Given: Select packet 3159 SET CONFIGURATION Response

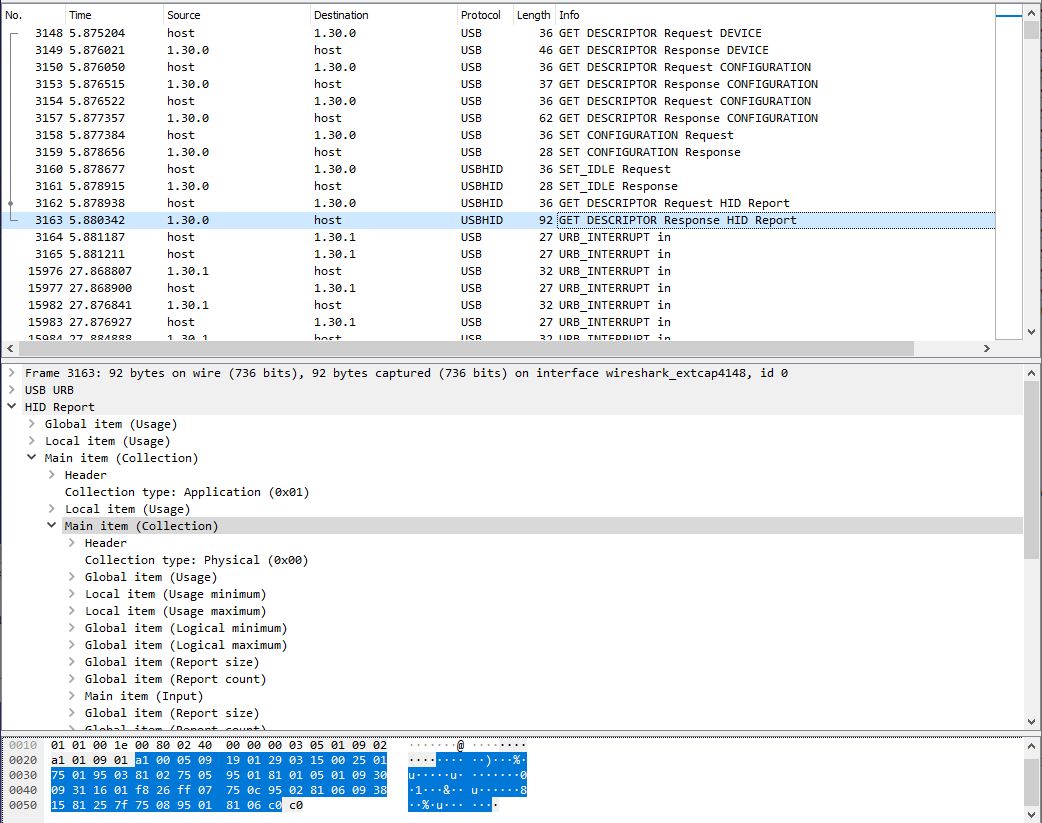Looking at the screenshot, I should click(x=498, y=152).
